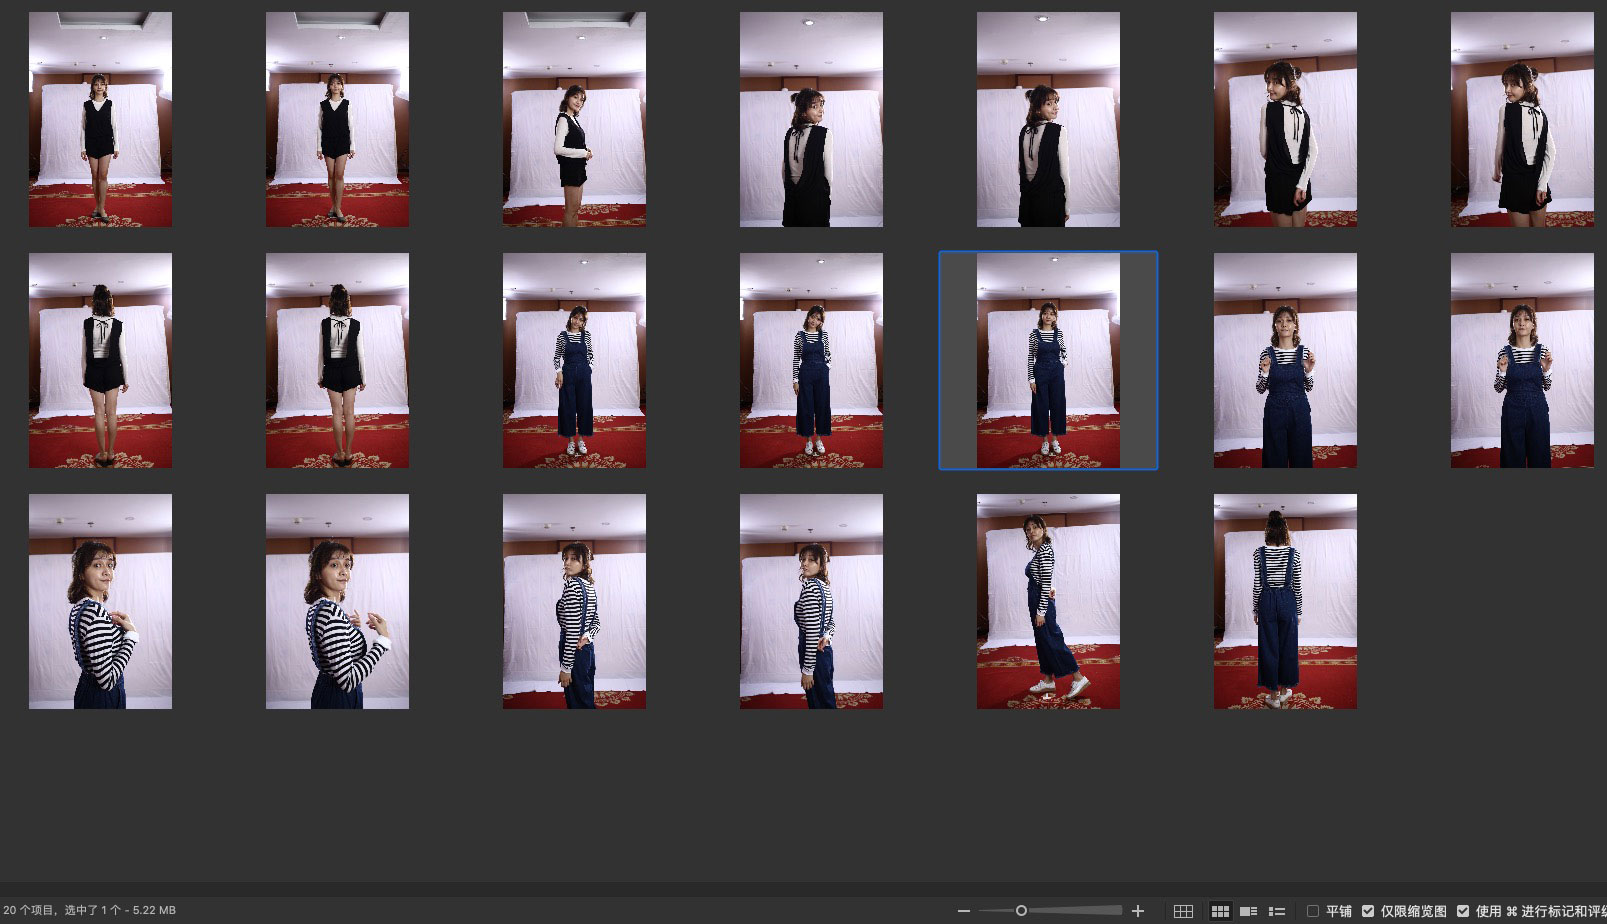Click the currently highlighted overalls photo

(x=1048, y=360)
